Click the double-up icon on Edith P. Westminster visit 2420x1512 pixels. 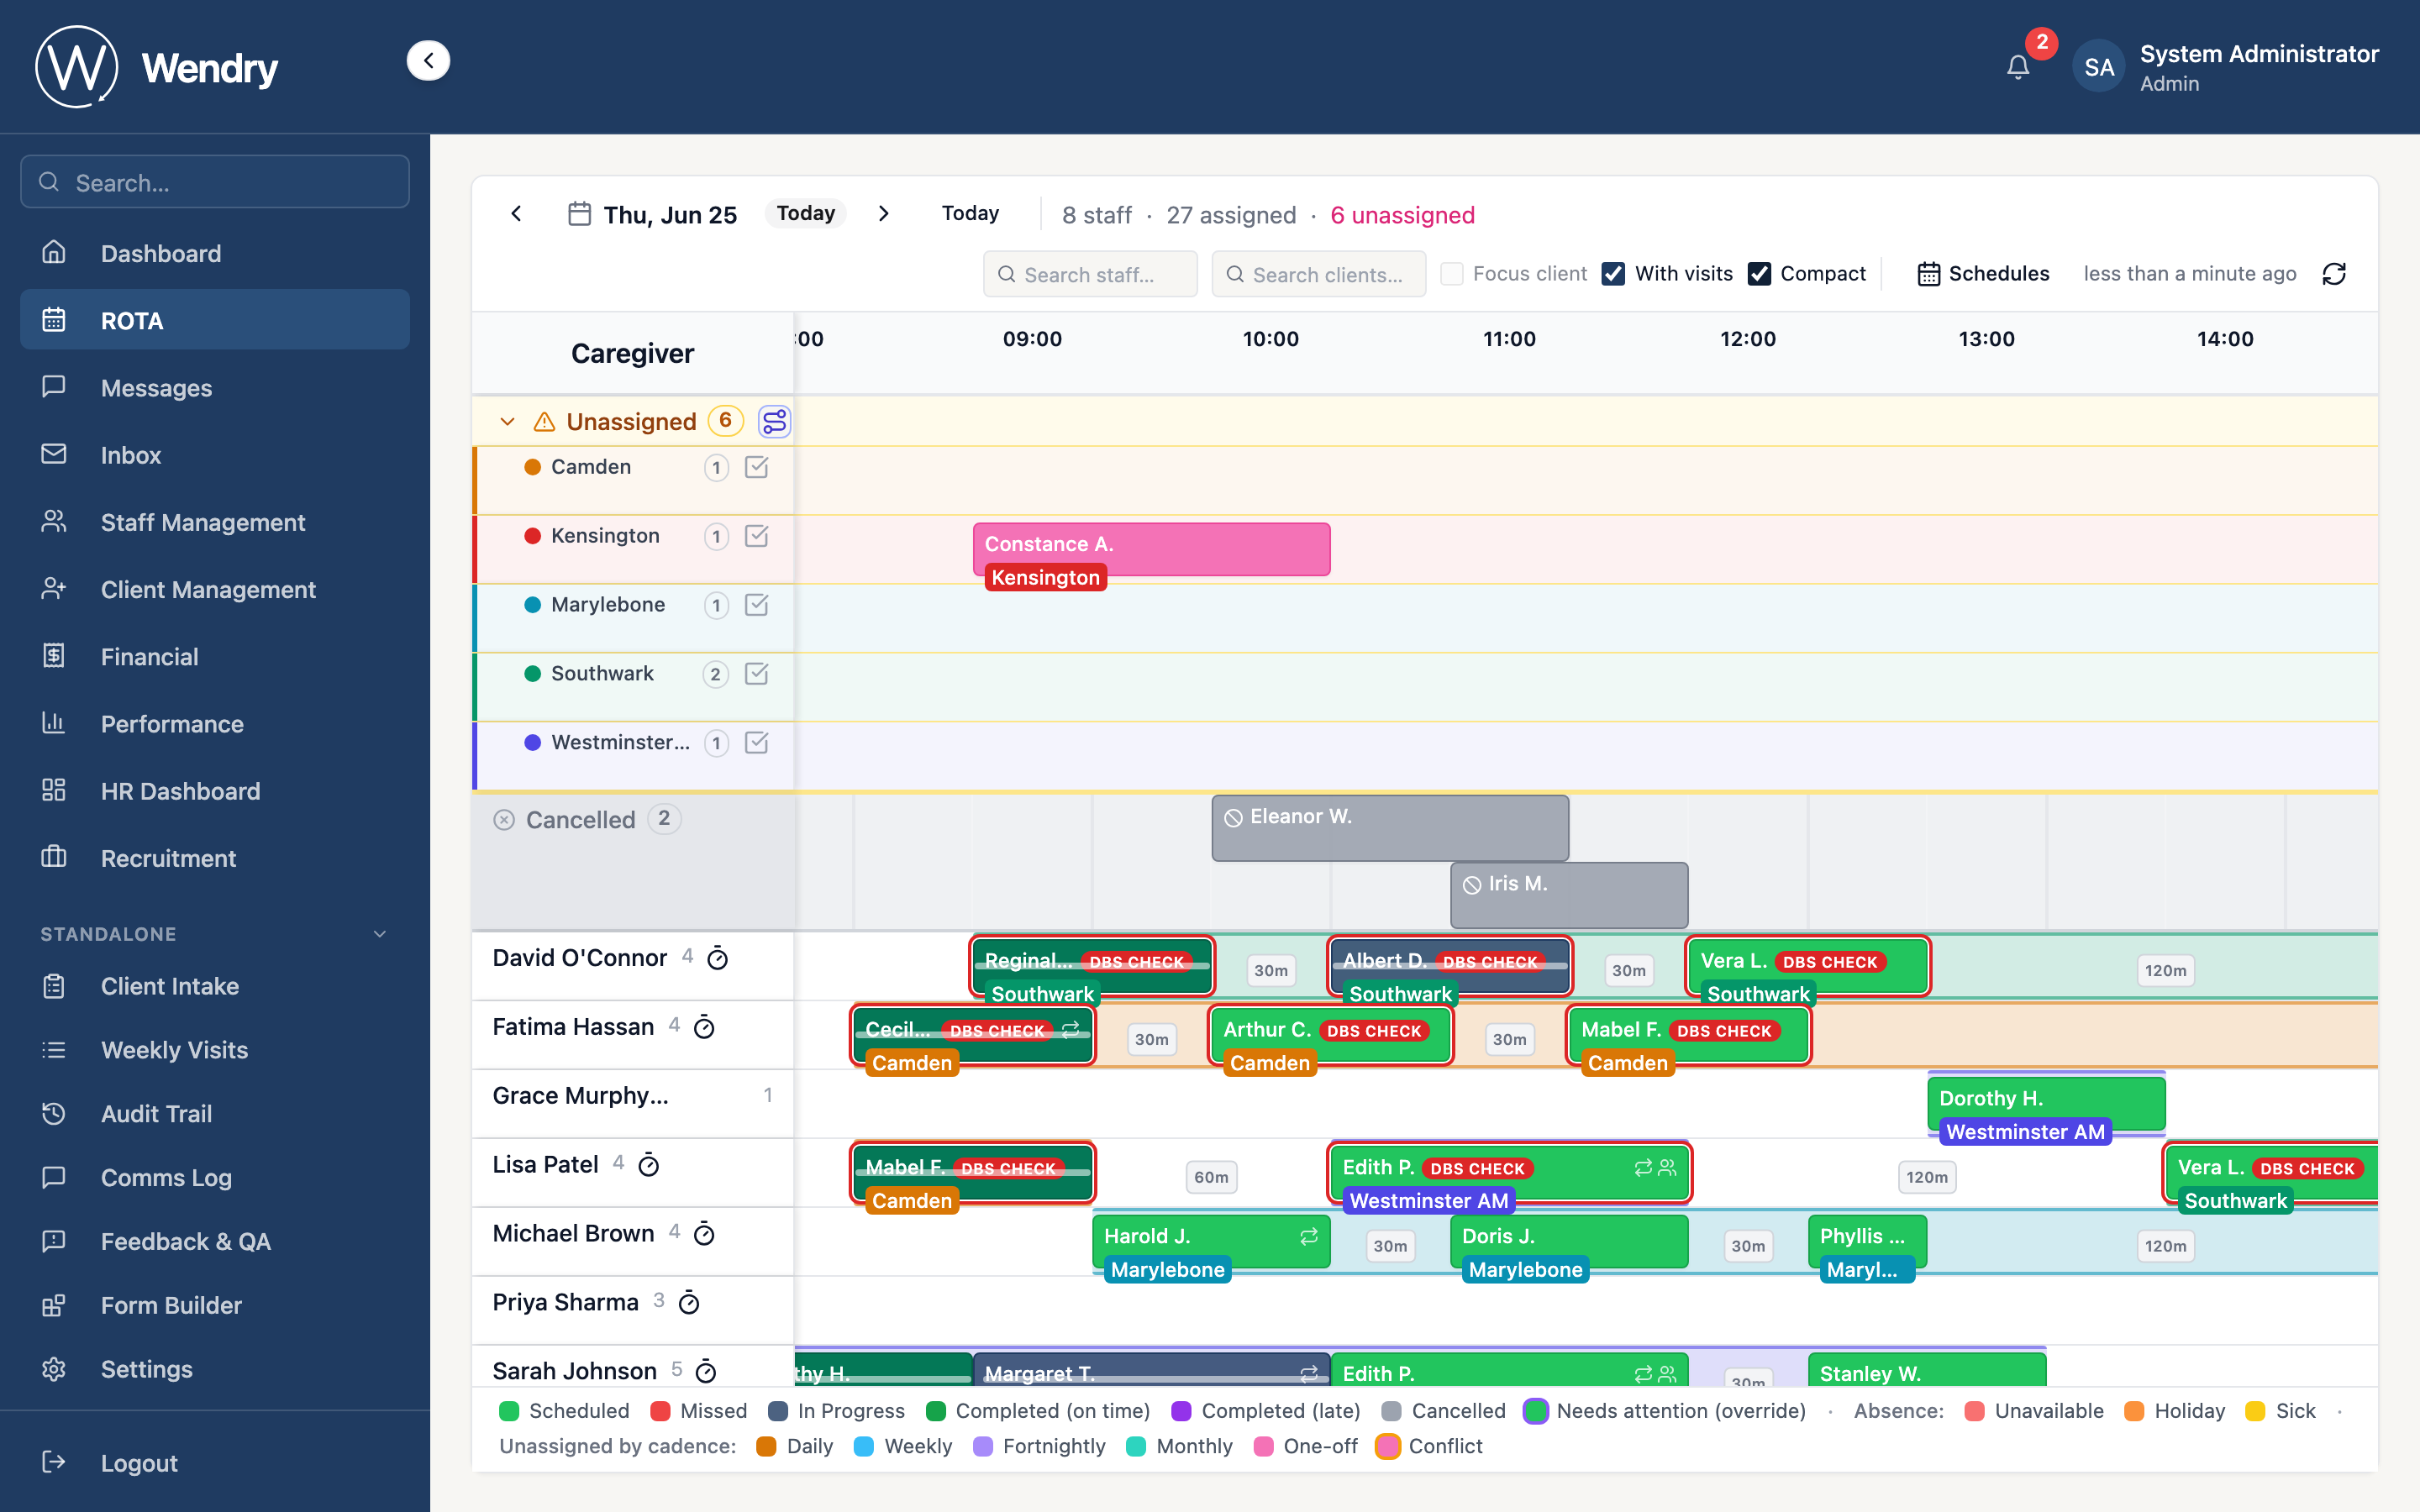pyautogui.click(x=1667, y=1168)
